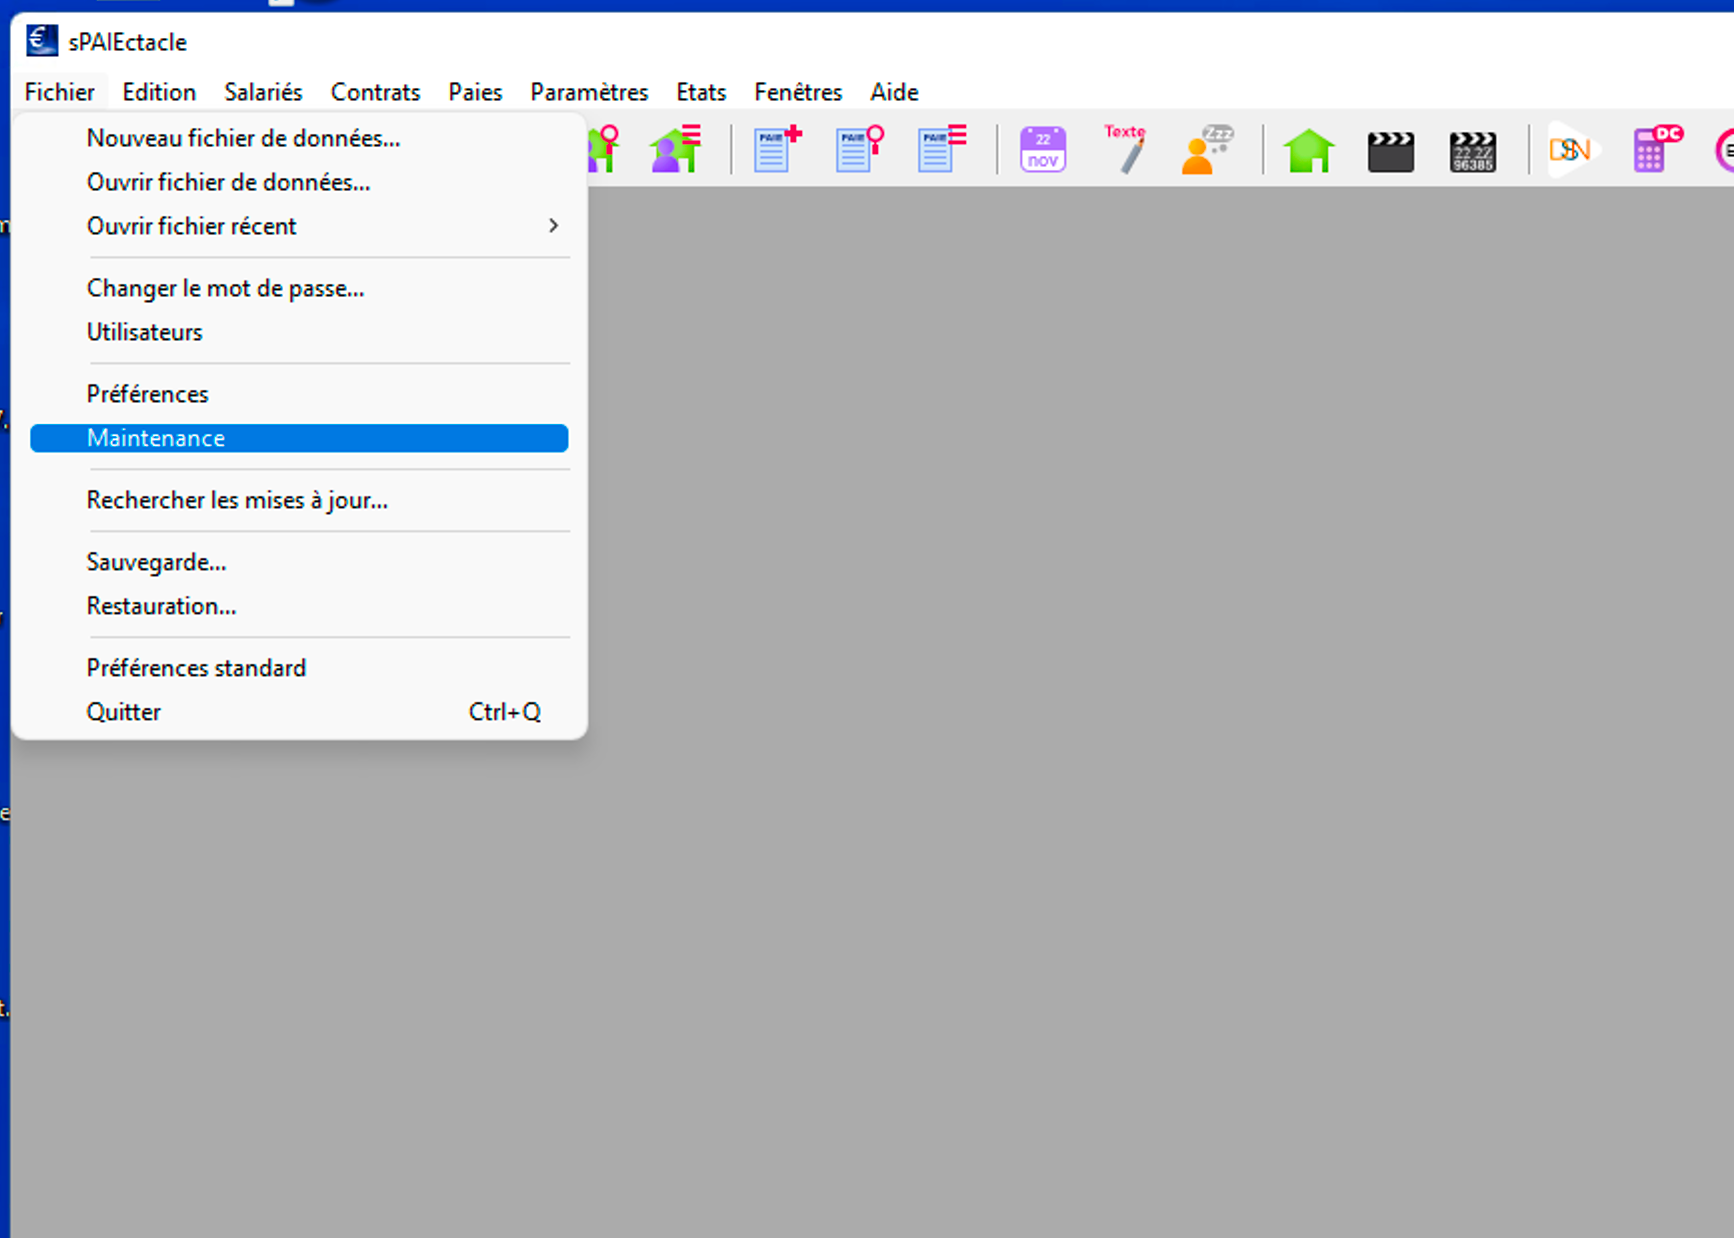This screenshot has height=1238, width=1734.
Task: Open Préférences menu entry
Action: point(299,394)
